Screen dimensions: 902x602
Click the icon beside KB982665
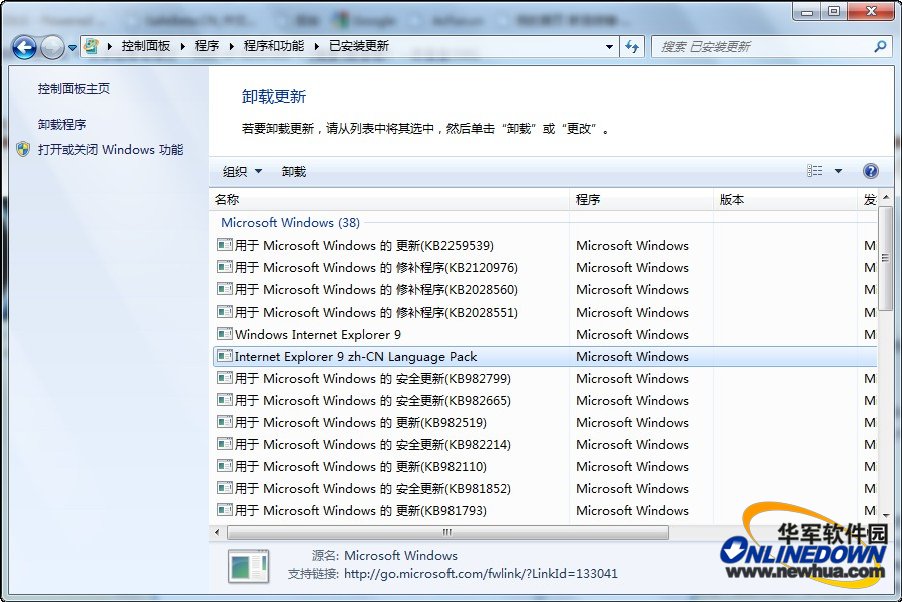click(x=225, y=400)
